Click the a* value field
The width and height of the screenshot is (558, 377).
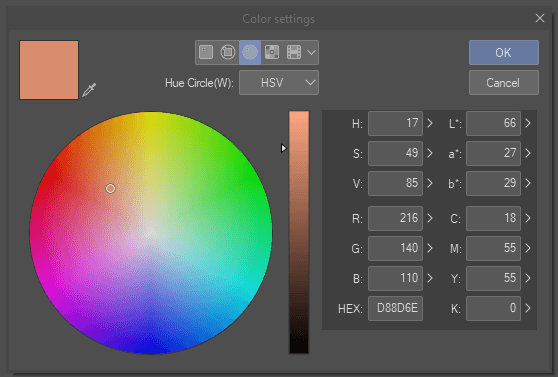(493, 153)
